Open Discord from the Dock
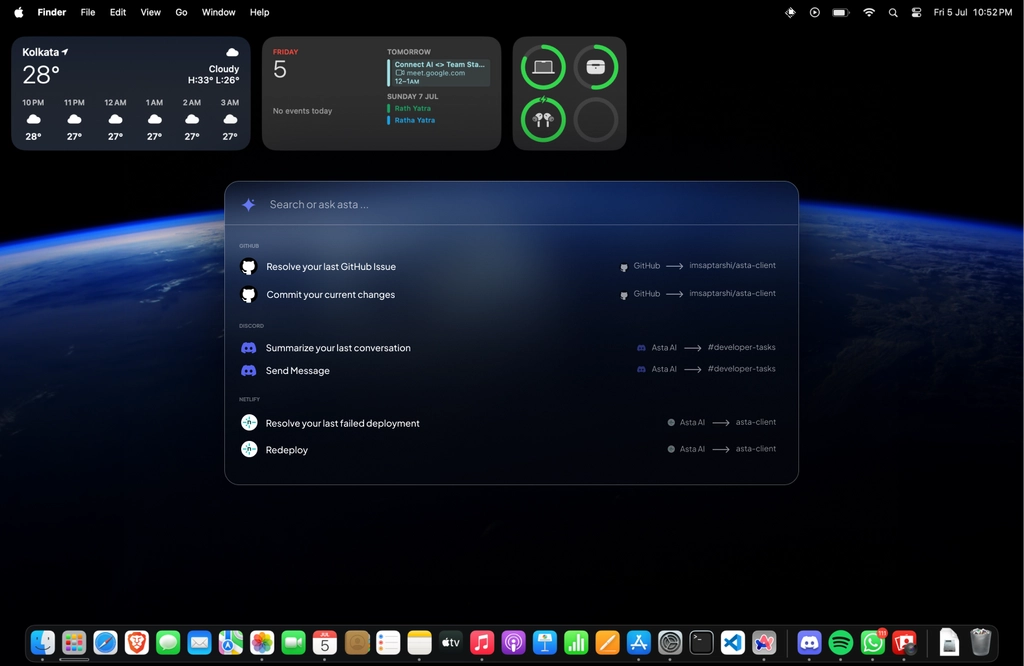1024x666 pixels. tap(809, 643)
